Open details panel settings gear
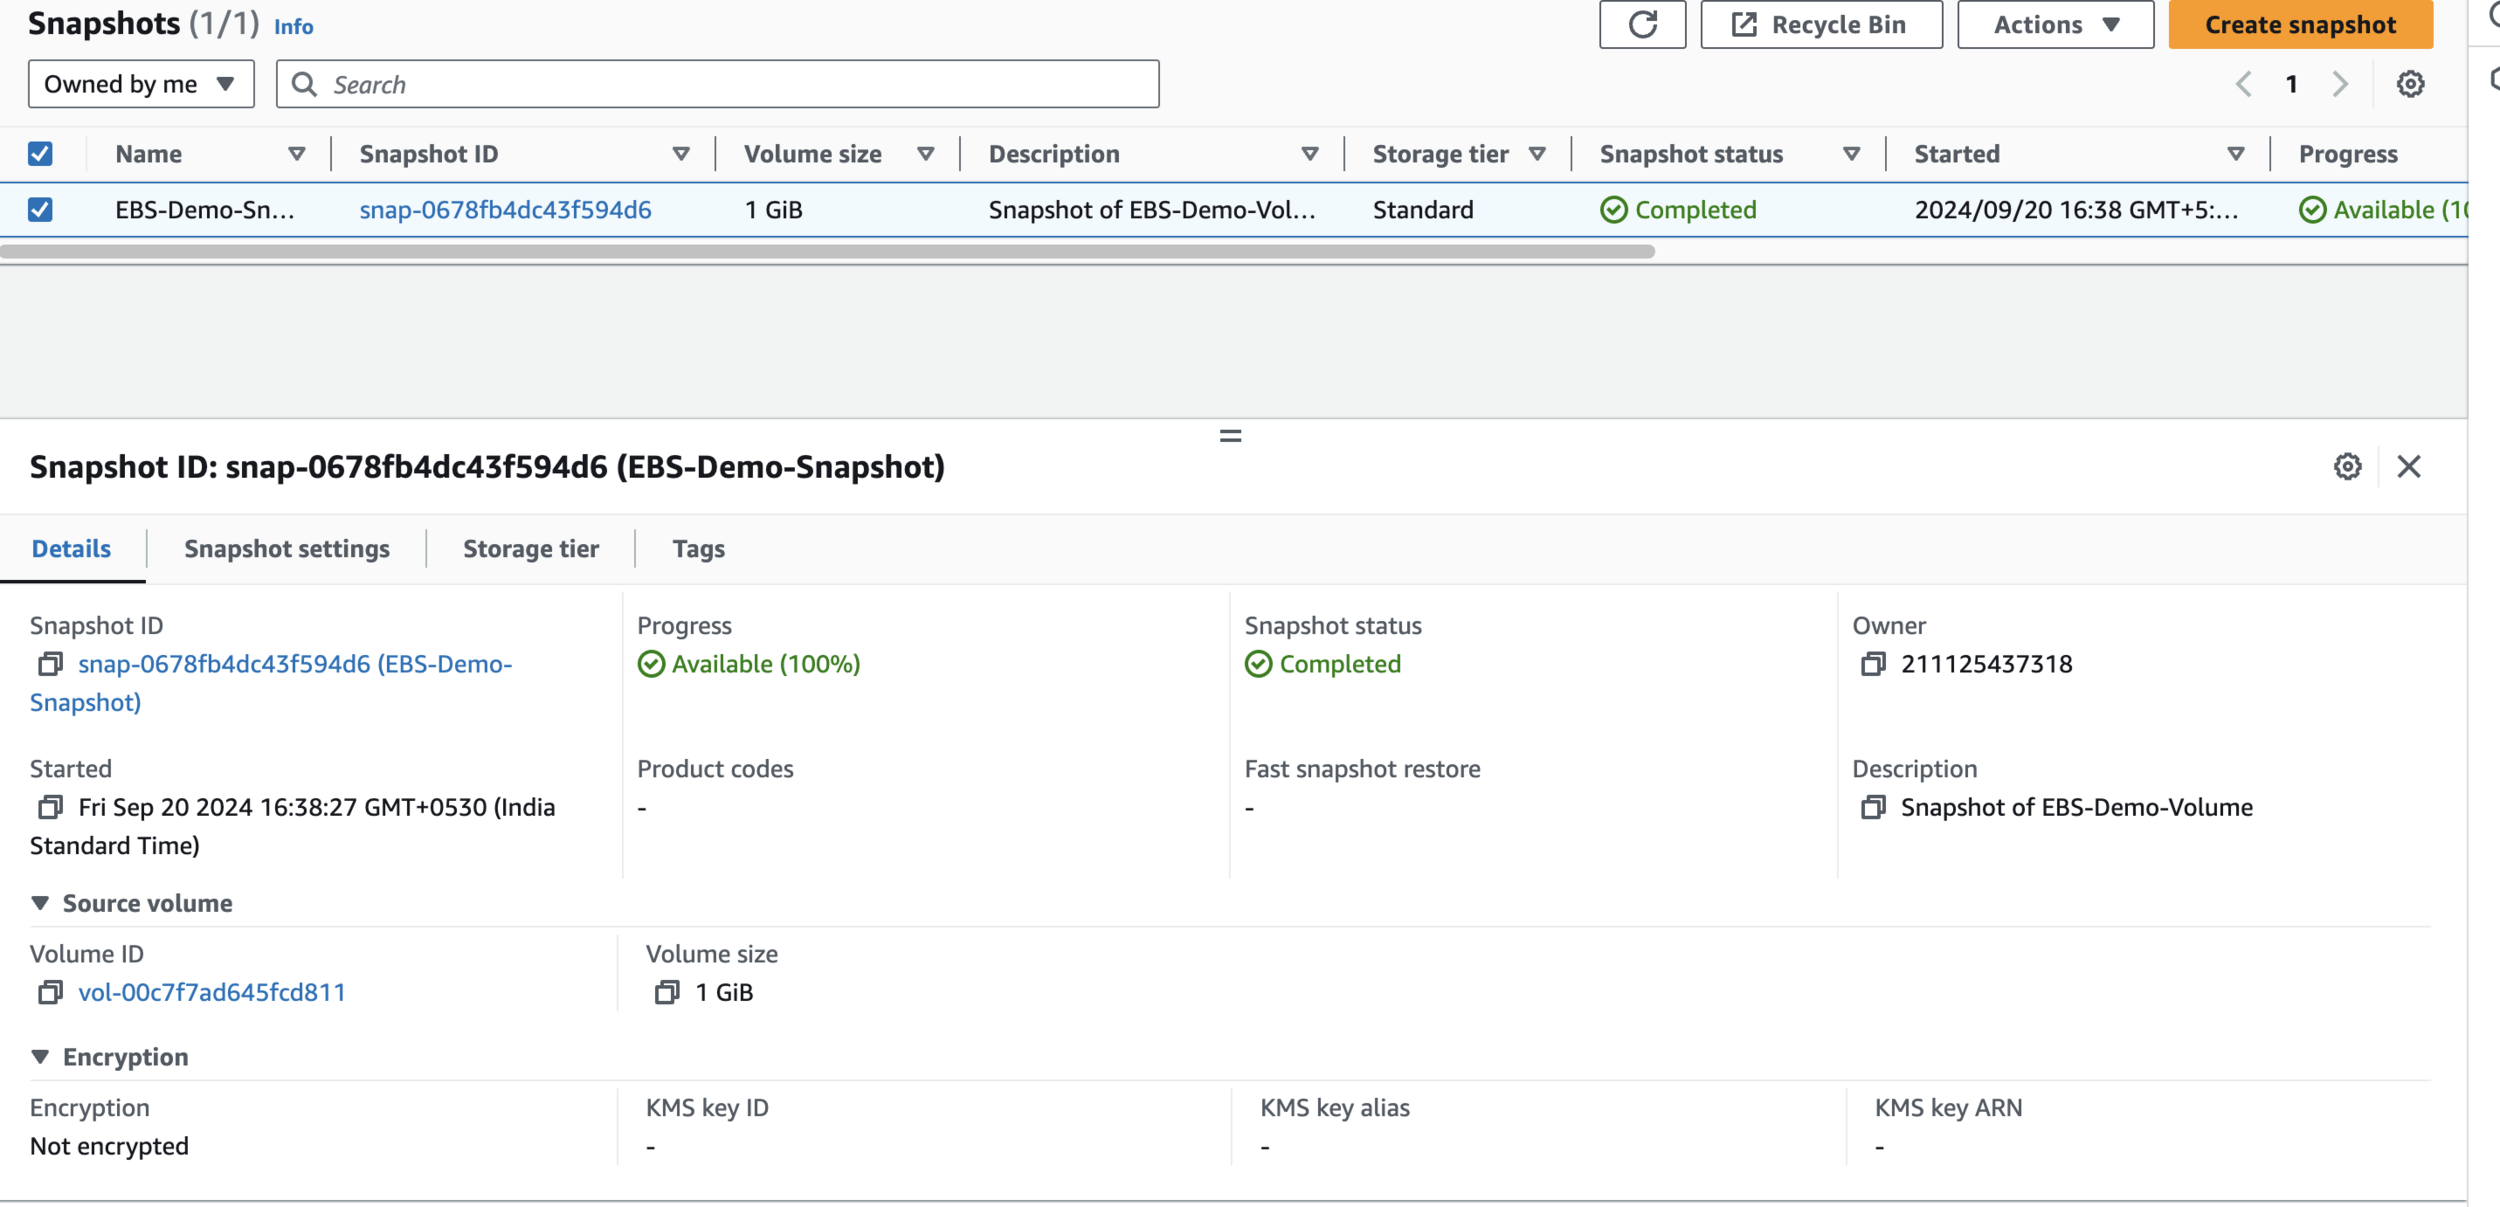 (x=2347, y=466)
